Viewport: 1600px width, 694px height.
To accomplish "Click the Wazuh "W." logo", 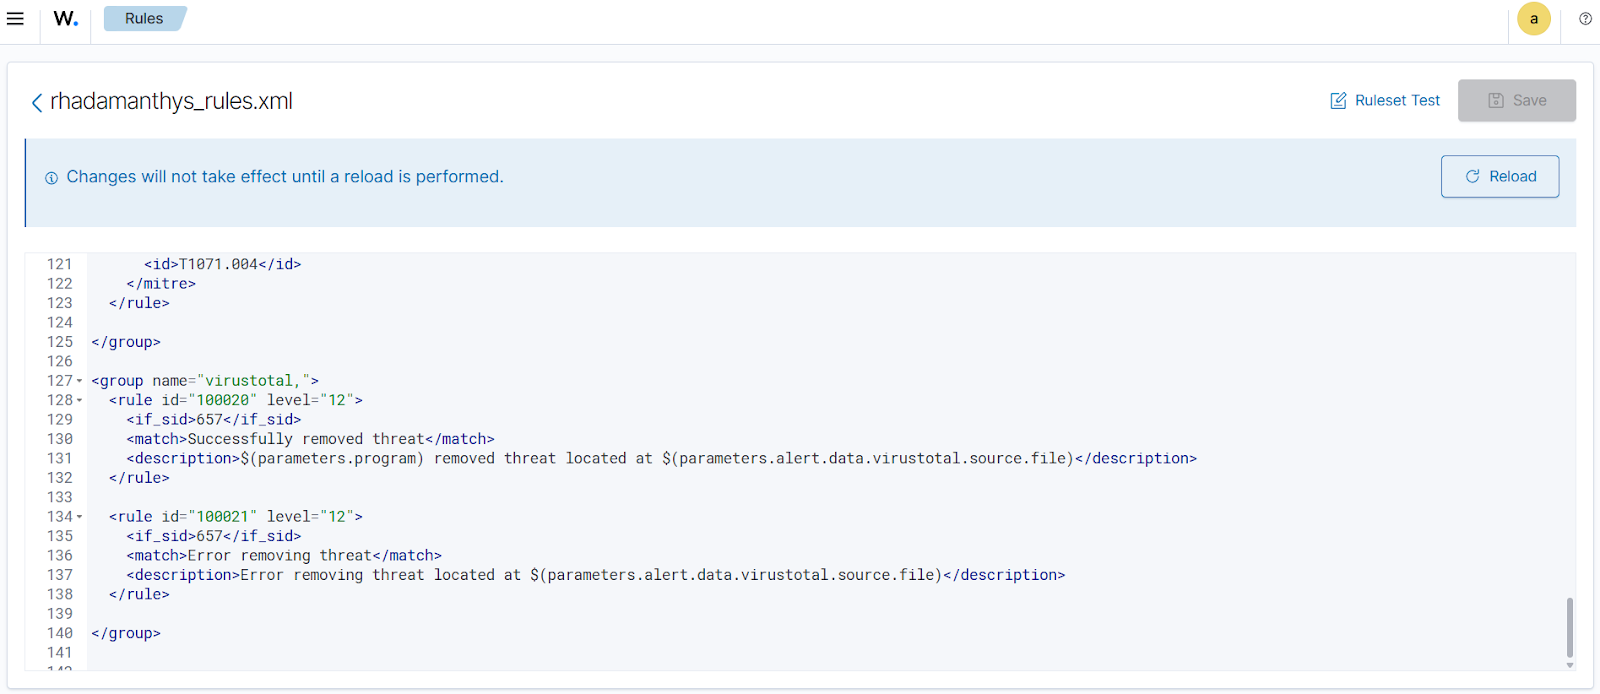I will (66, 19).
